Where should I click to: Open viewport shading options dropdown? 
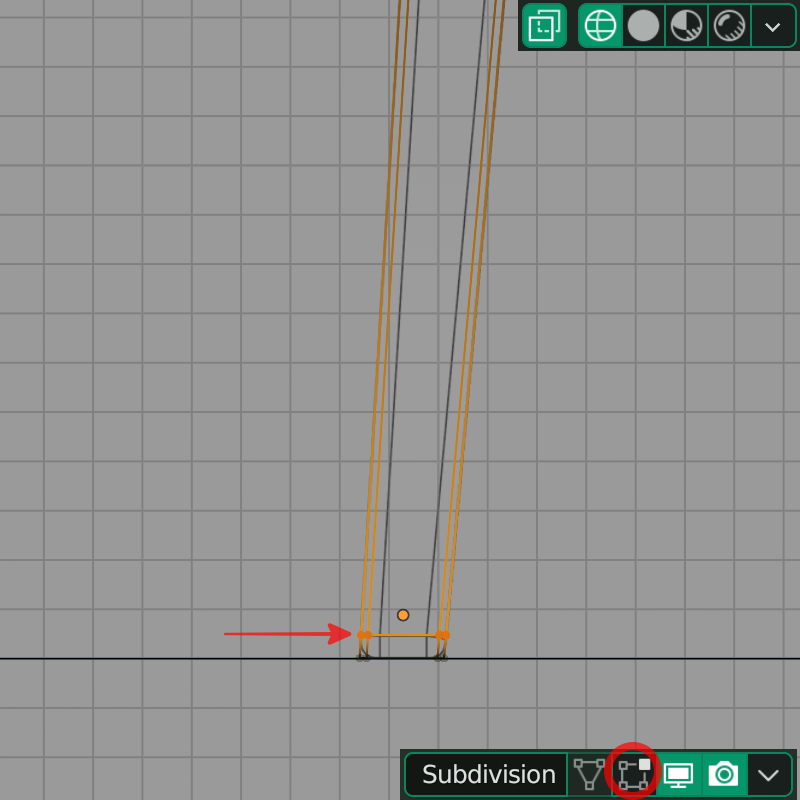(x=773, y=26)
